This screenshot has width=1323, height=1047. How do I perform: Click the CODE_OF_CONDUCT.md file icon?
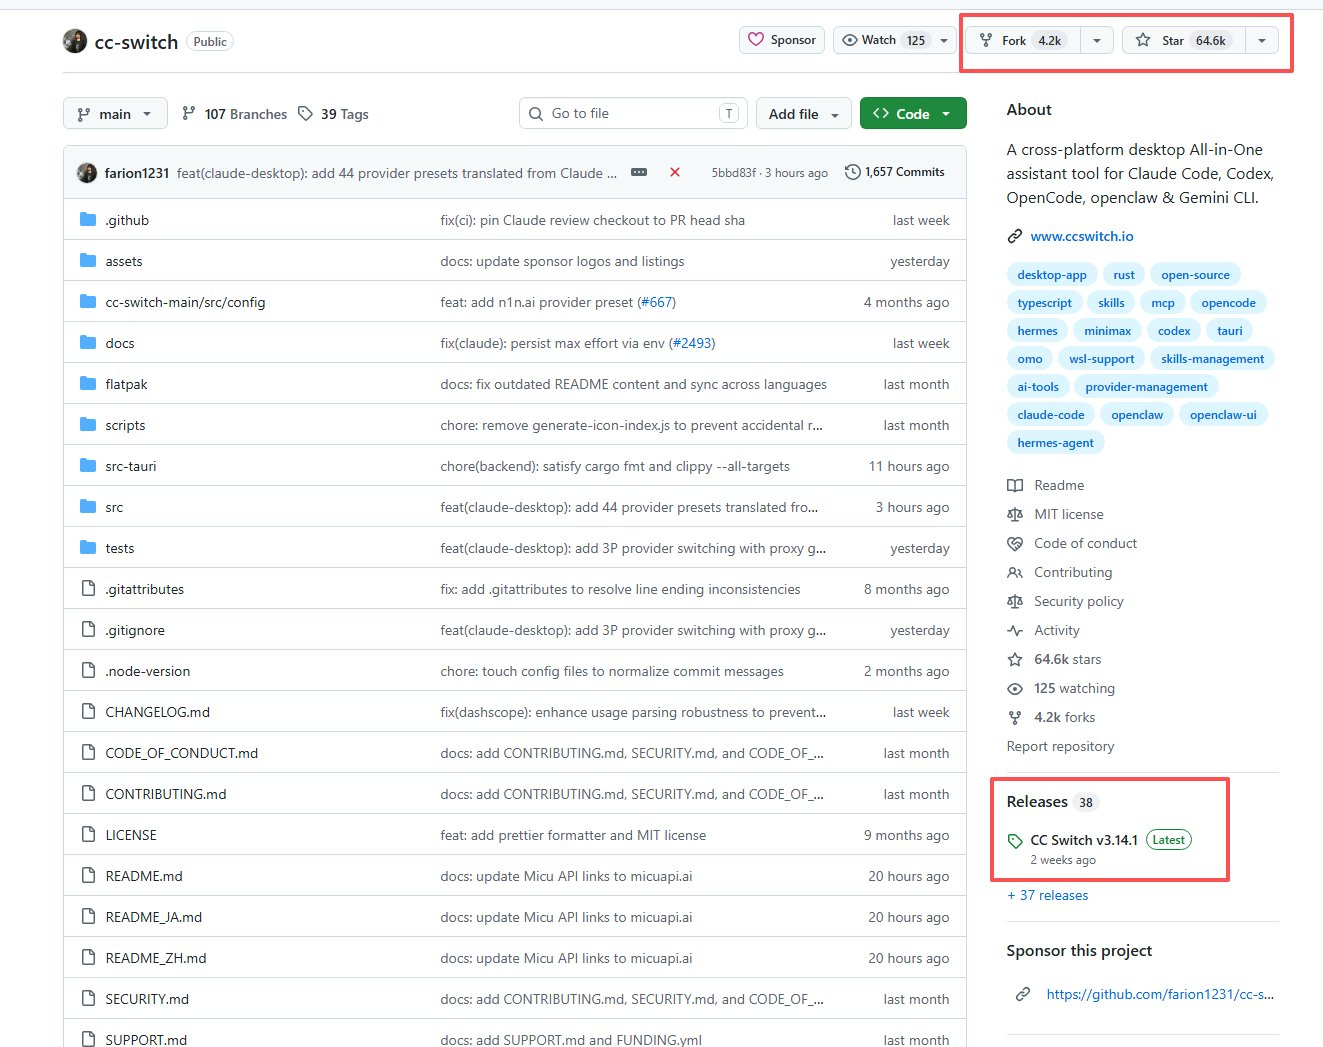pos(88,753)
